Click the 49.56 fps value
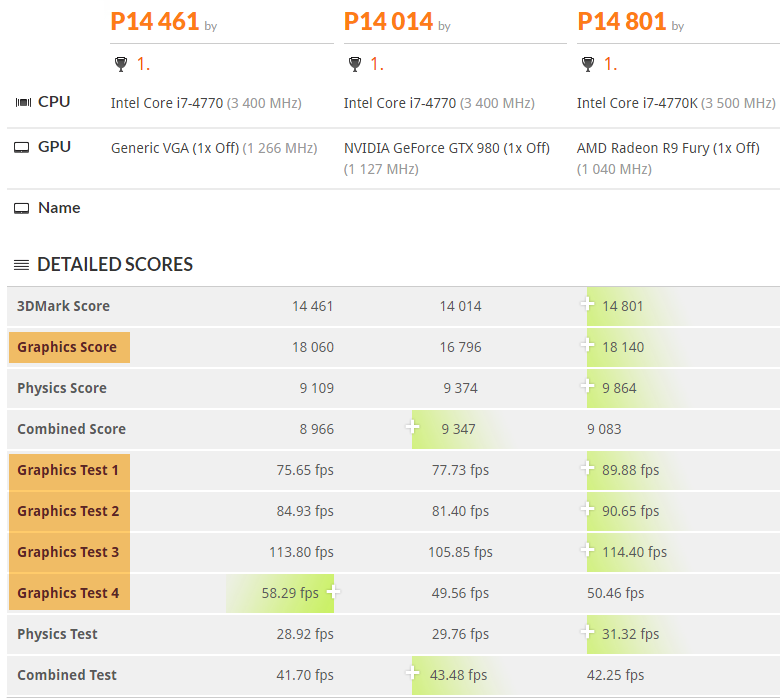Viewport: 780px width, 700px height. (460, 593)
